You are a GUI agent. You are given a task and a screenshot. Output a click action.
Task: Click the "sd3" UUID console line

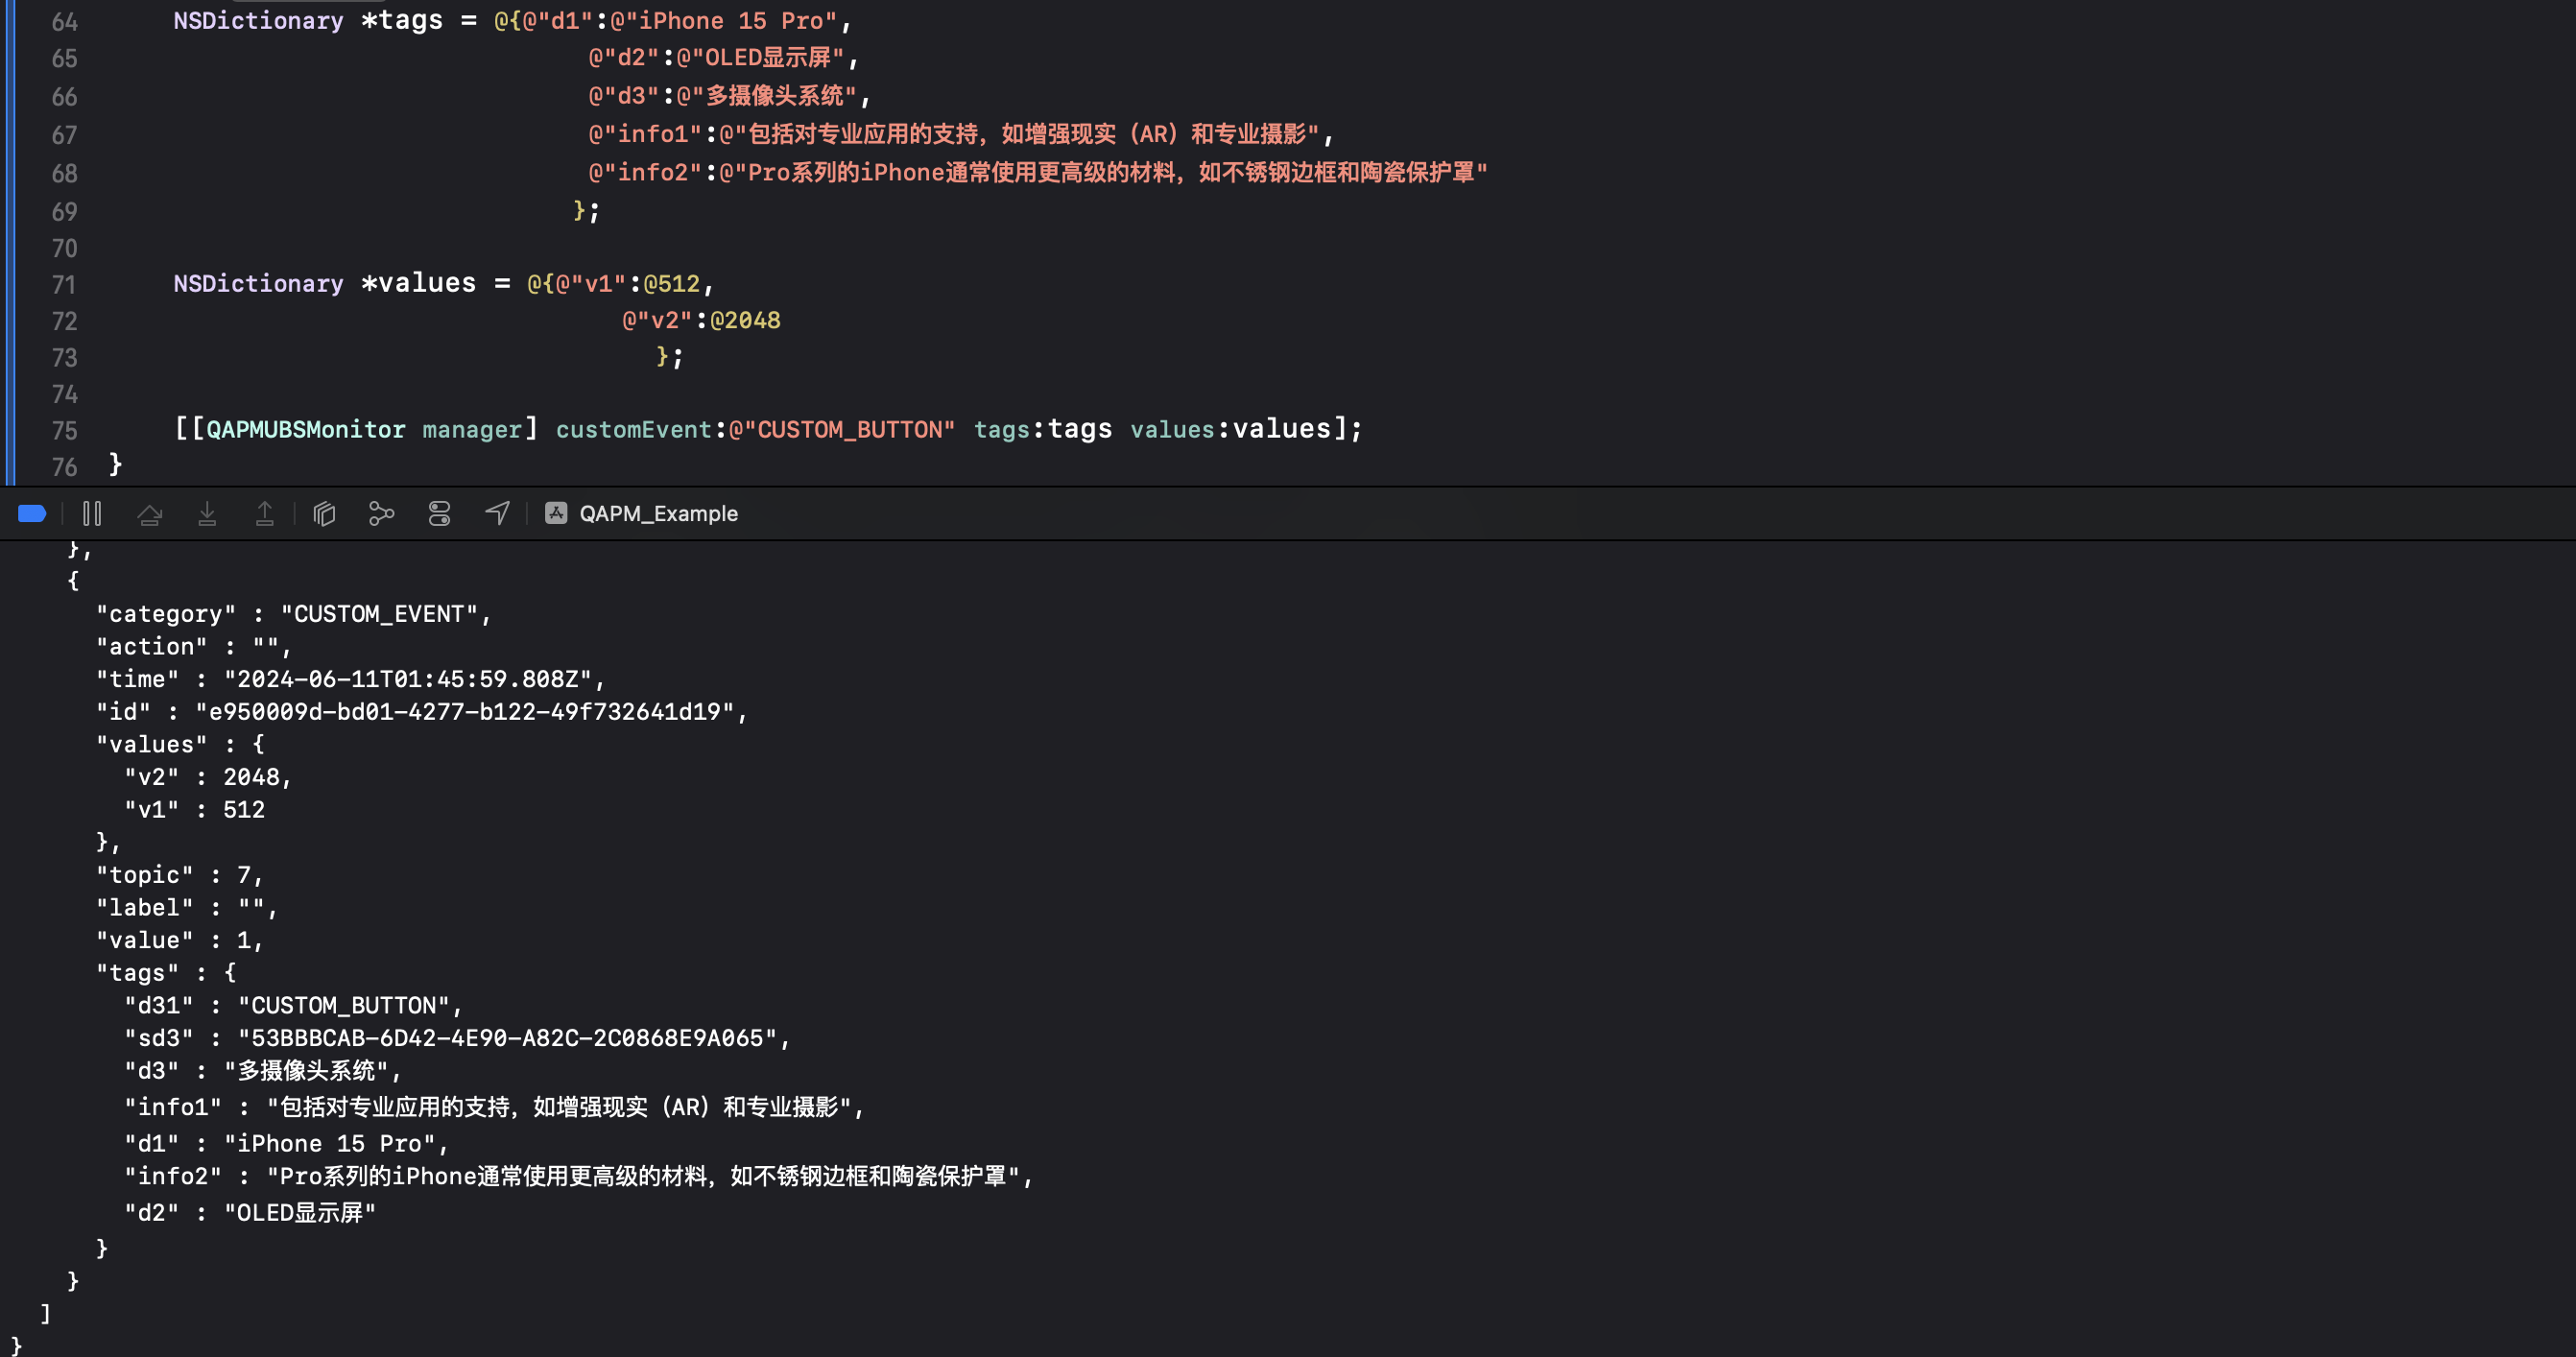click(458, 1039)
